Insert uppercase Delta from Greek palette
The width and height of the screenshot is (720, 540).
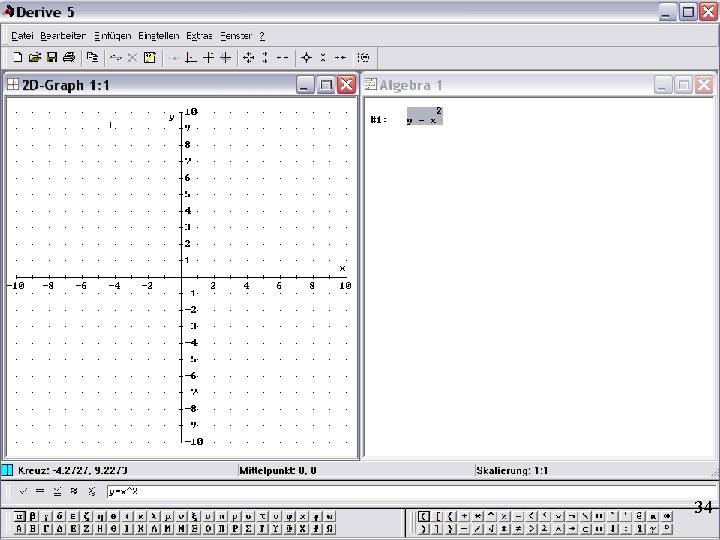(60, 529)
